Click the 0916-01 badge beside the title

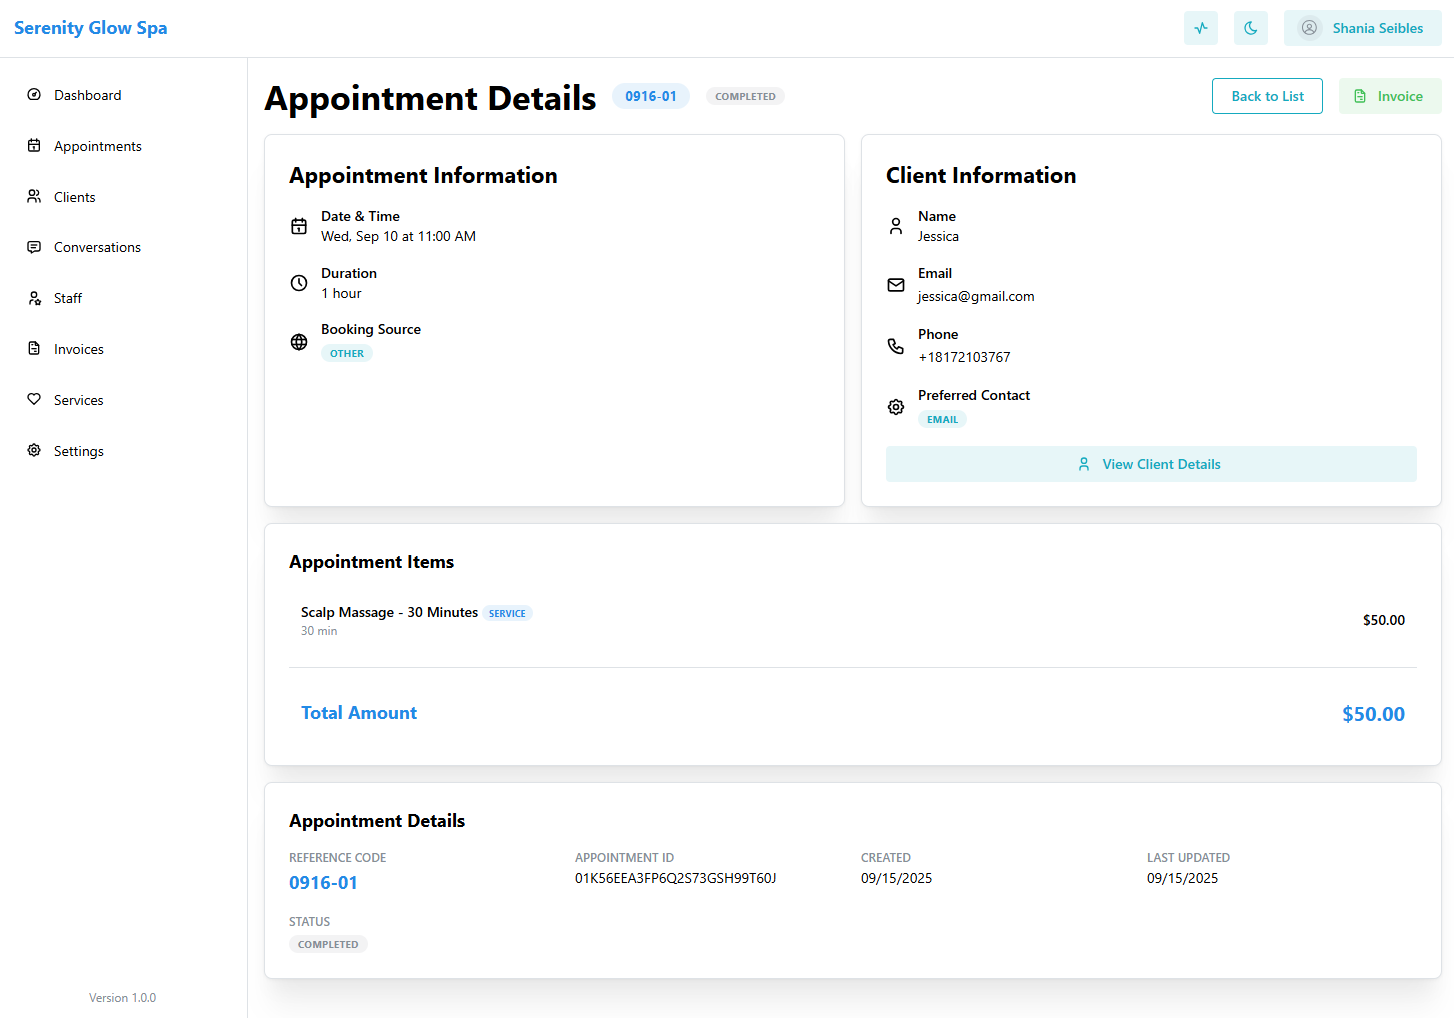pos(650,96)
